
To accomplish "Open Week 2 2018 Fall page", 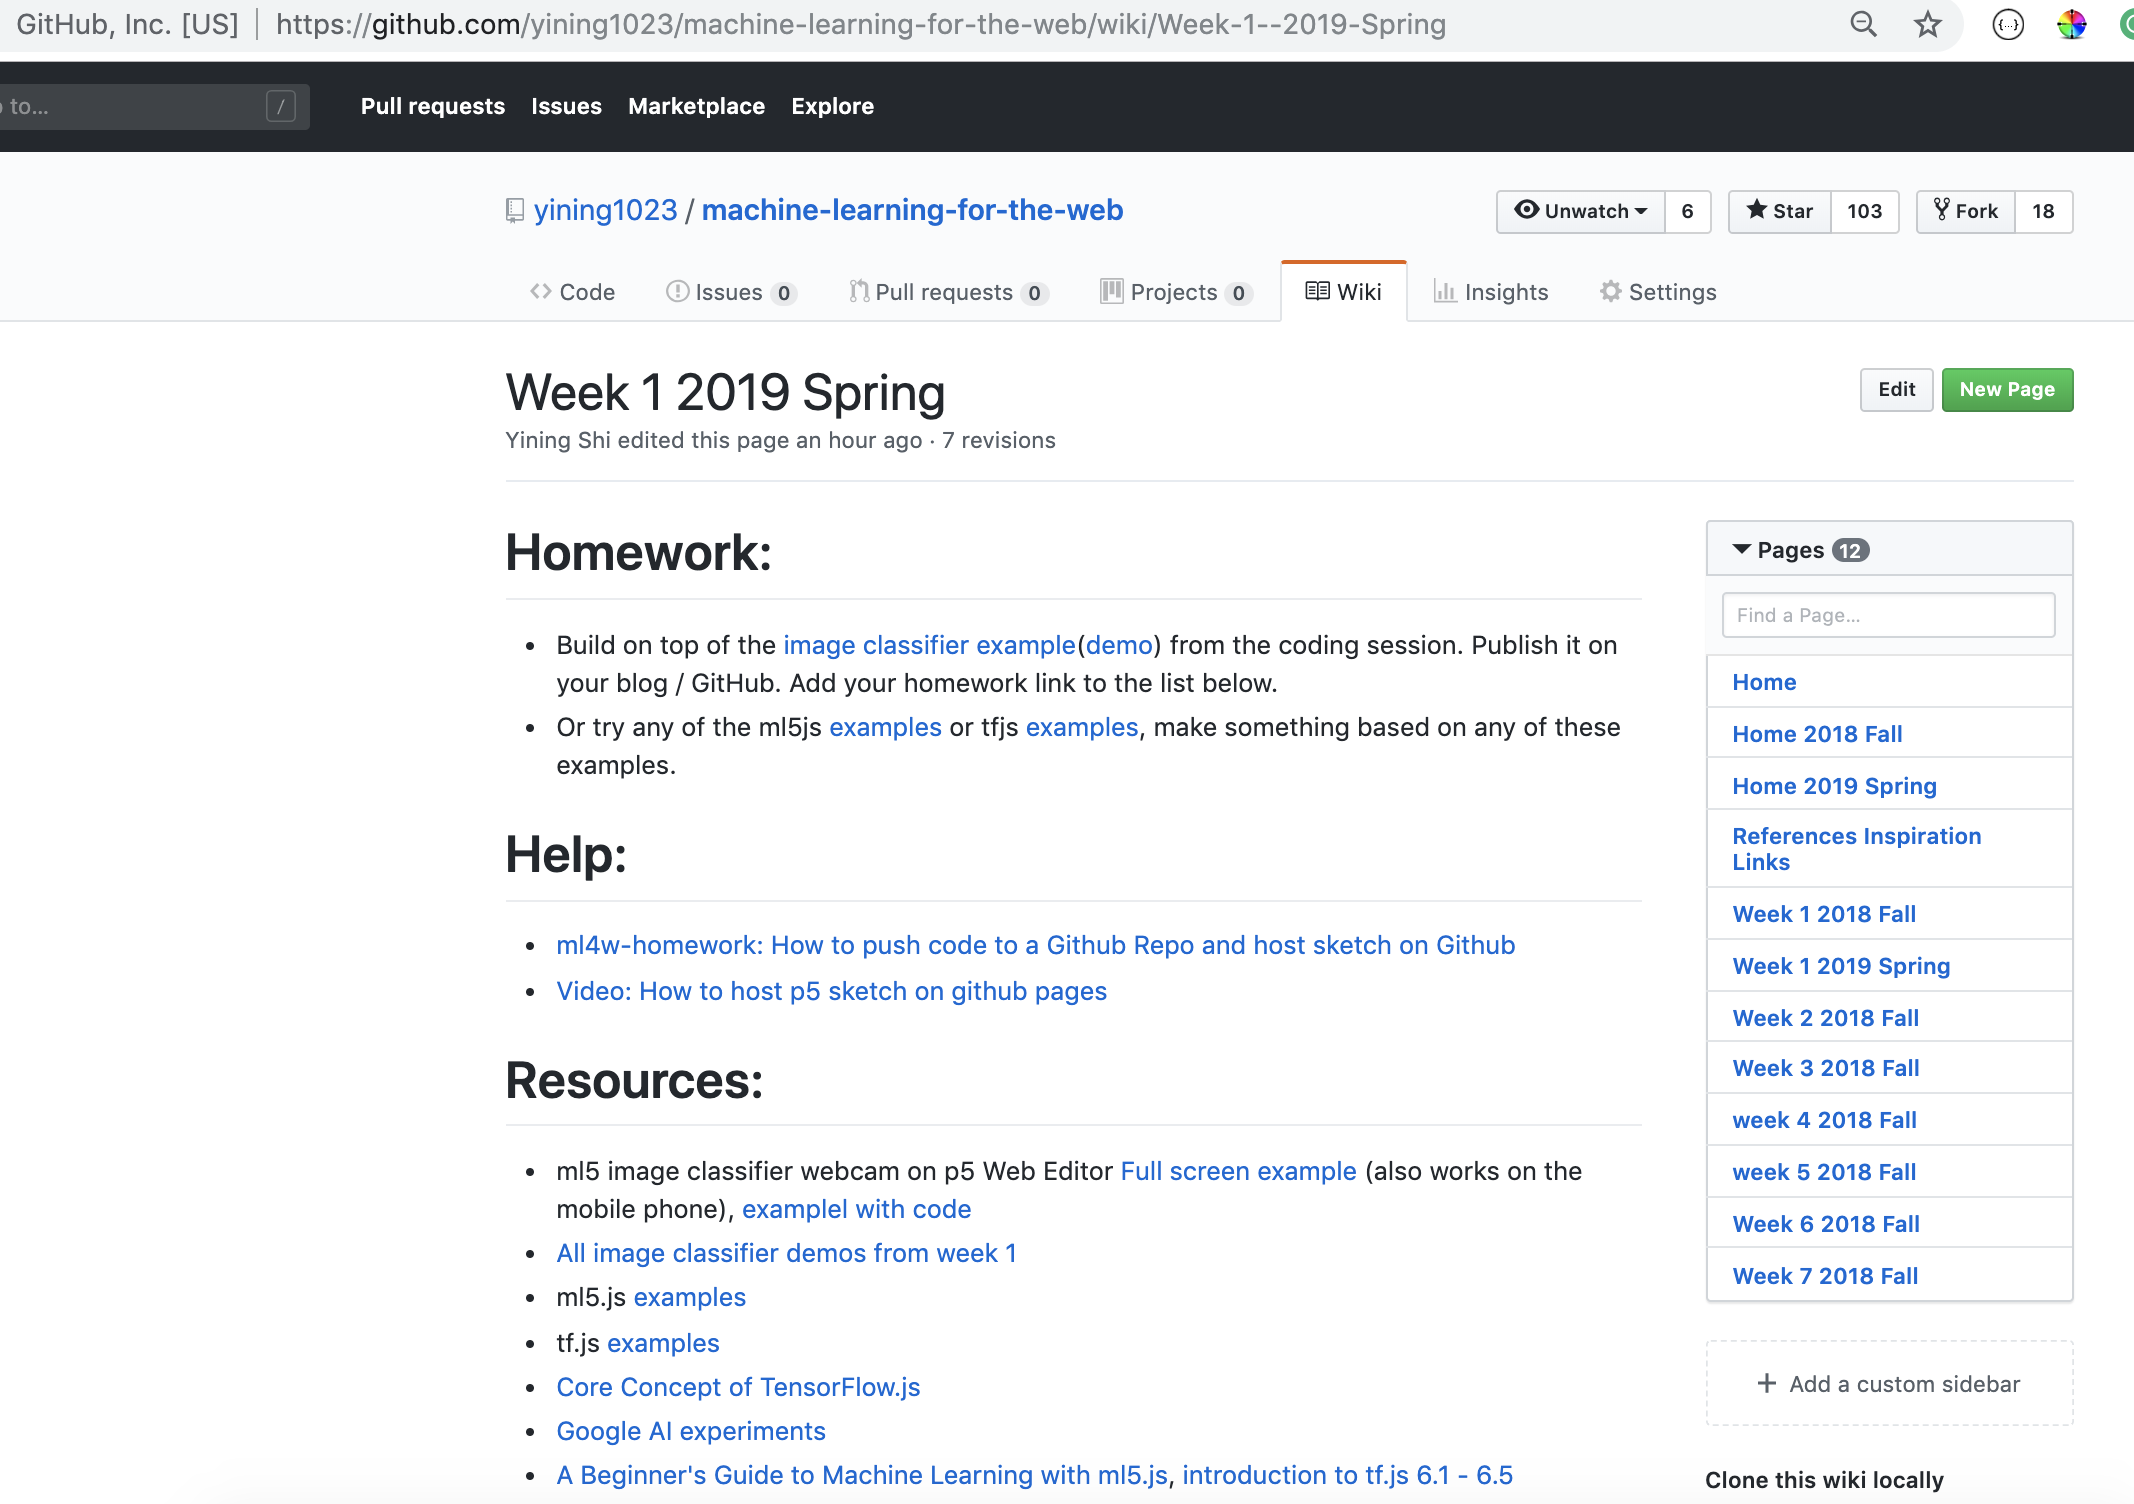I will [x=1825, y=1018].
